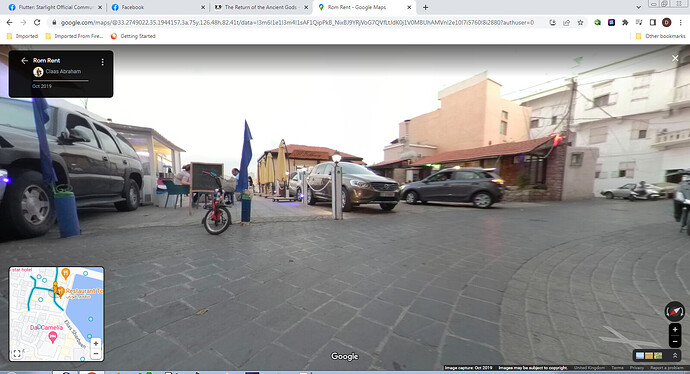The width and height of the screenshot is (690, 374).
Task: Click the Restaurant marker on the minimap
Action: click(x=61, y=291)
